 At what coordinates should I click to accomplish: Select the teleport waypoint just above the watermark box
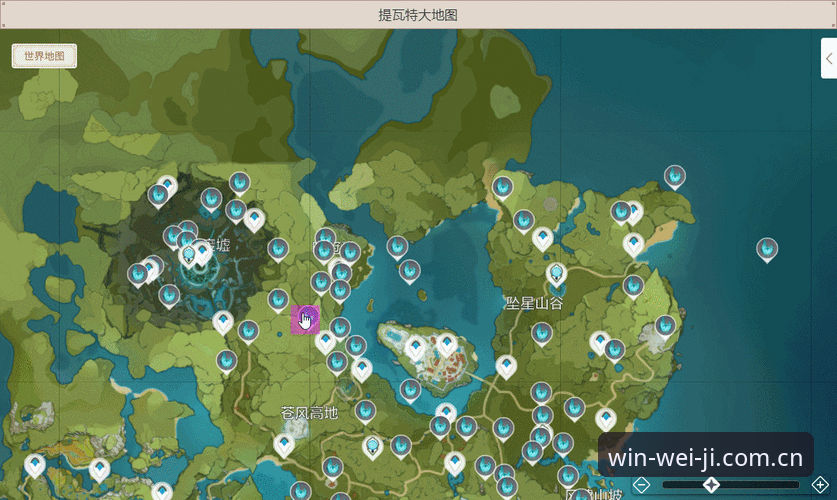pos(606,419)
